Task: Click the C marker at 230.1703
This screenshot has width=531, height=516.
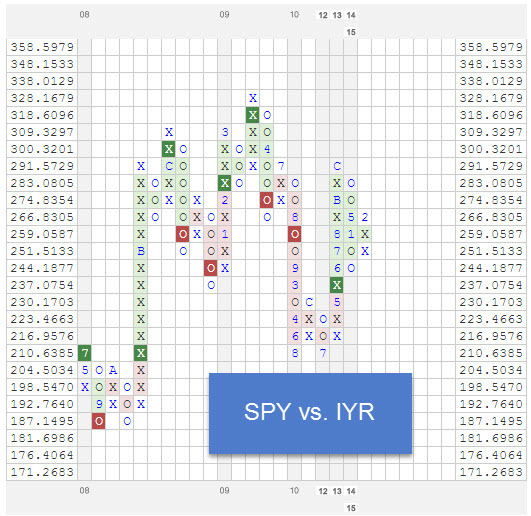Action: point(309,302)
